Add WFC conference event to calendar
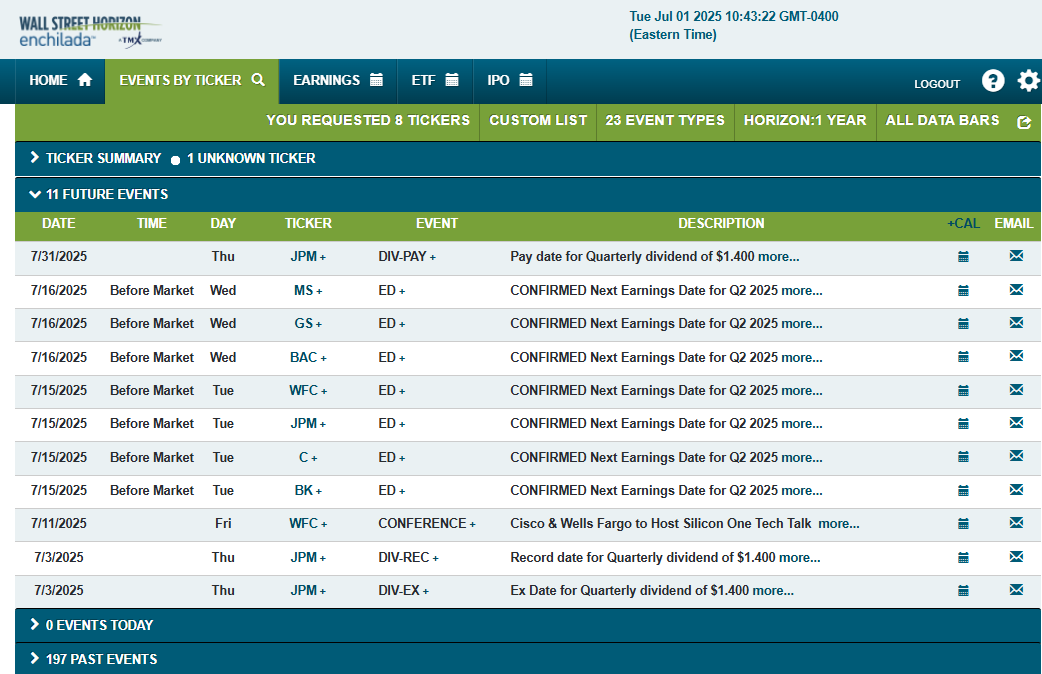 pos(963,524)
